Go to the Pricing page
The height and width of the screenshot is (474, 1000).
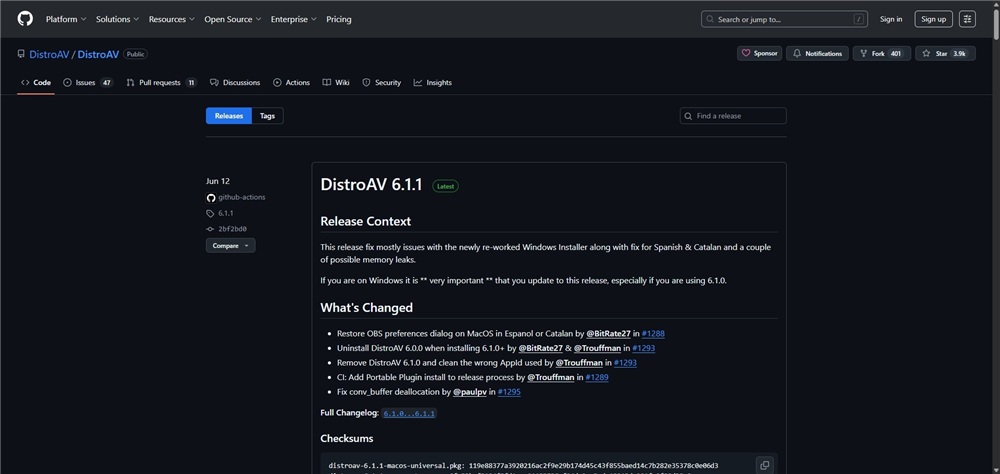[339, 19]
